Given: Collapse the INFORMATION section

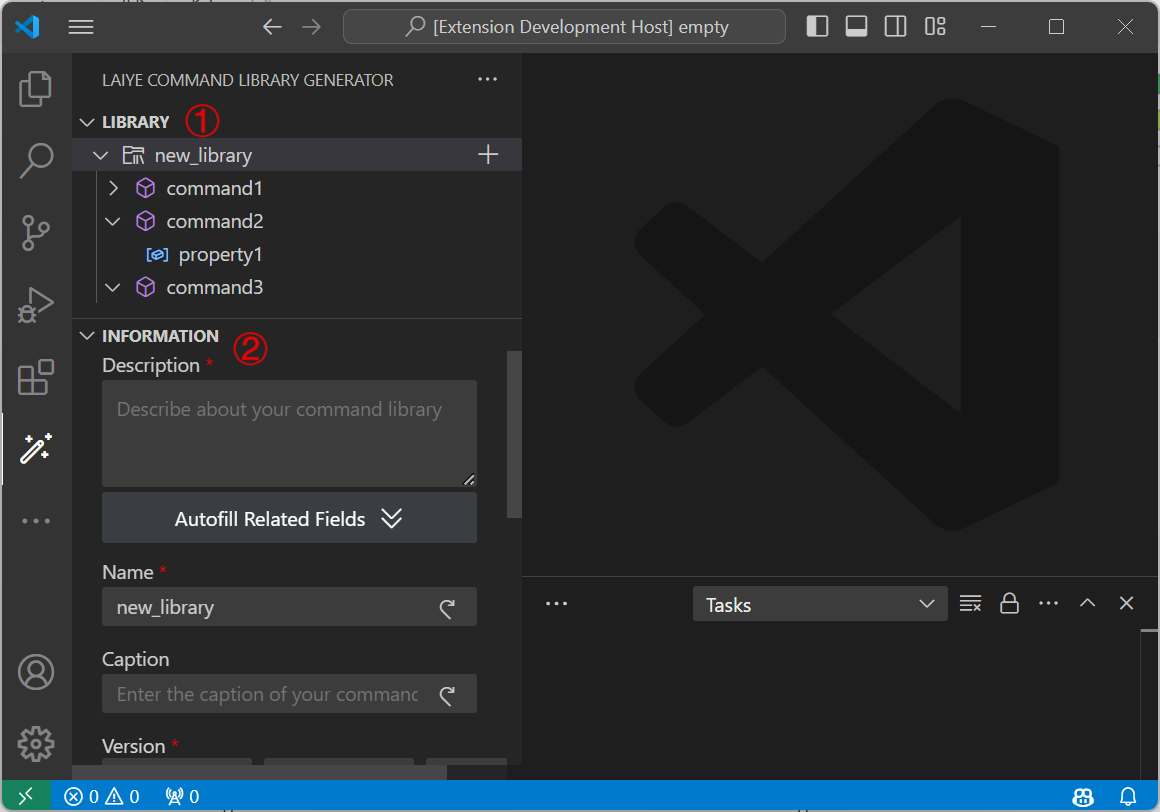Looking at the screenshot, I should [87, 336].
